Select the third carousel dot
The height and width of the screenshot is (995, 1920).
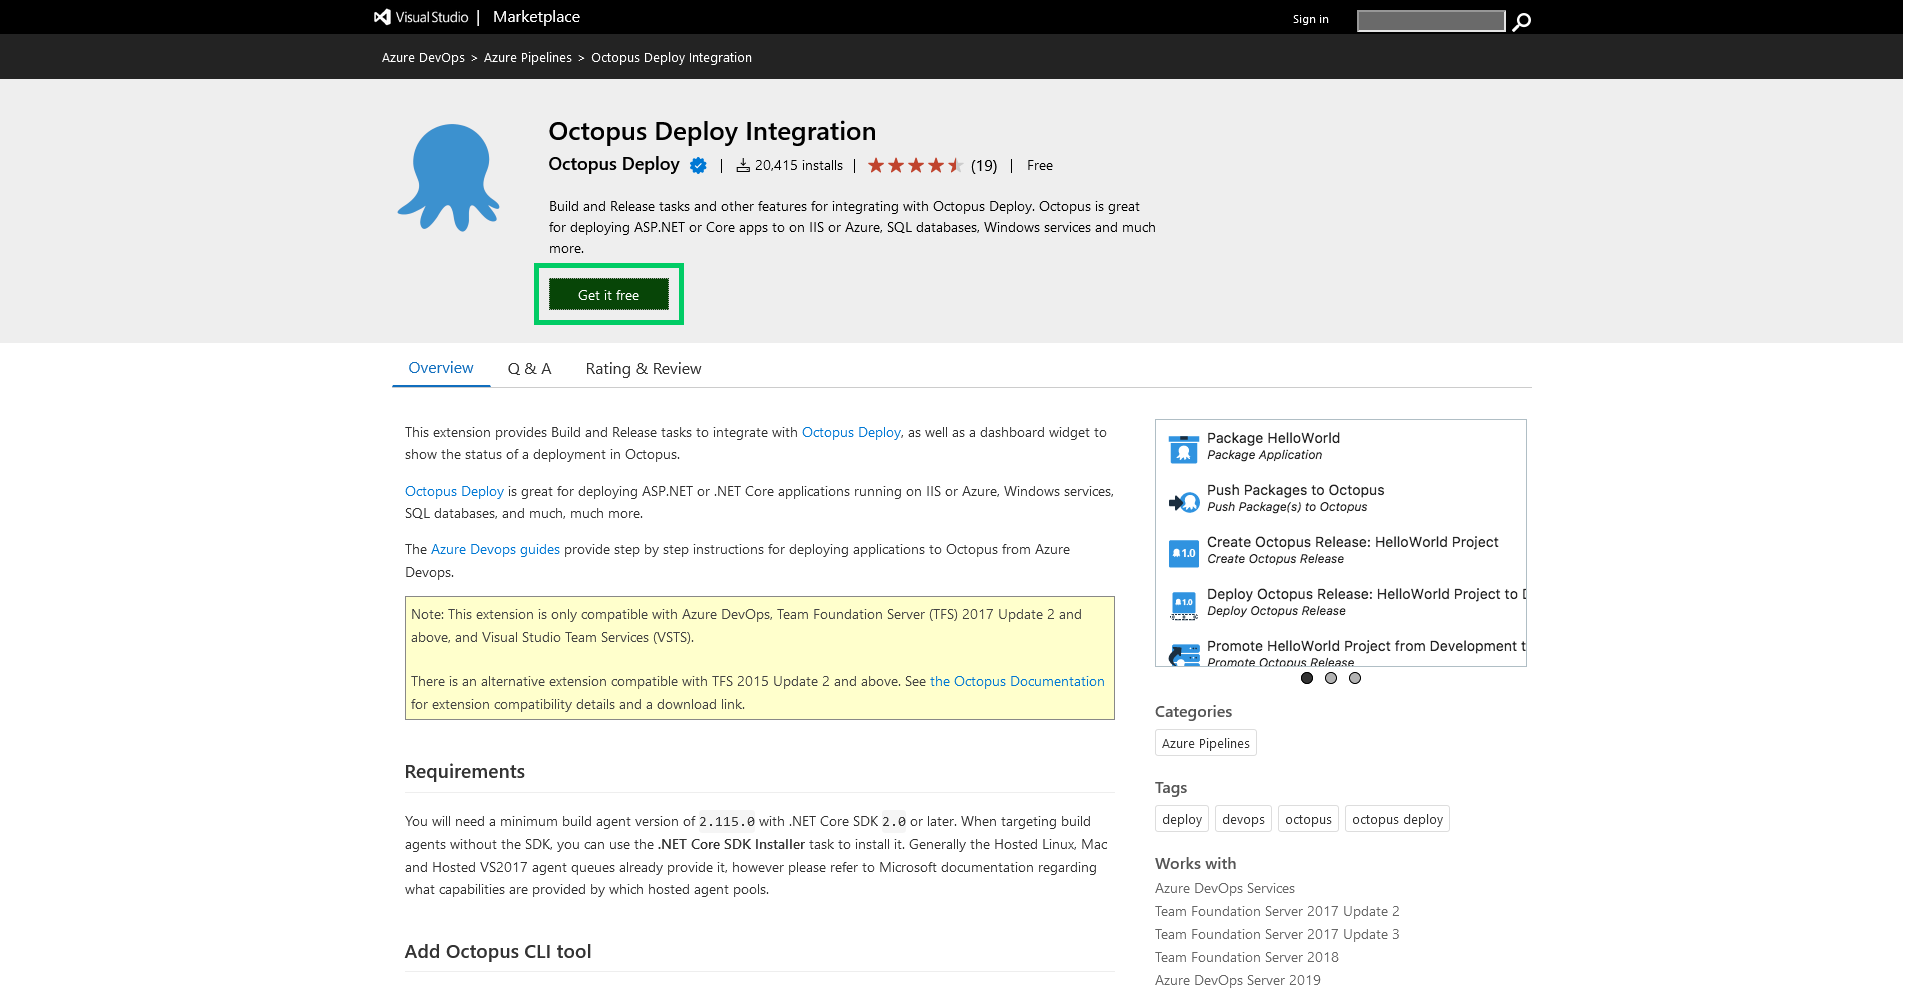point(1355,678)
